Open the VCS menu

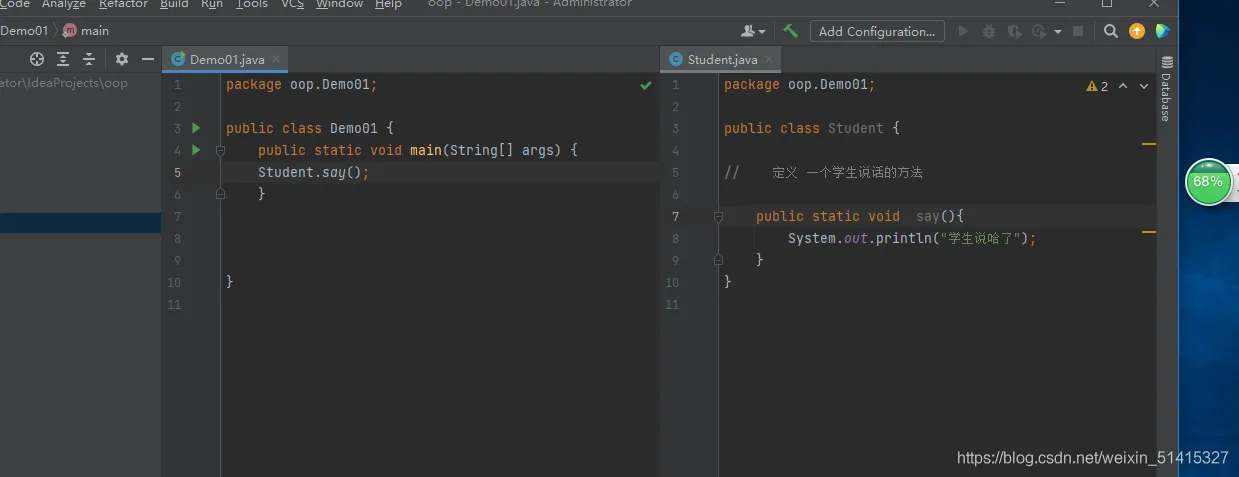(x=293, y=4)
